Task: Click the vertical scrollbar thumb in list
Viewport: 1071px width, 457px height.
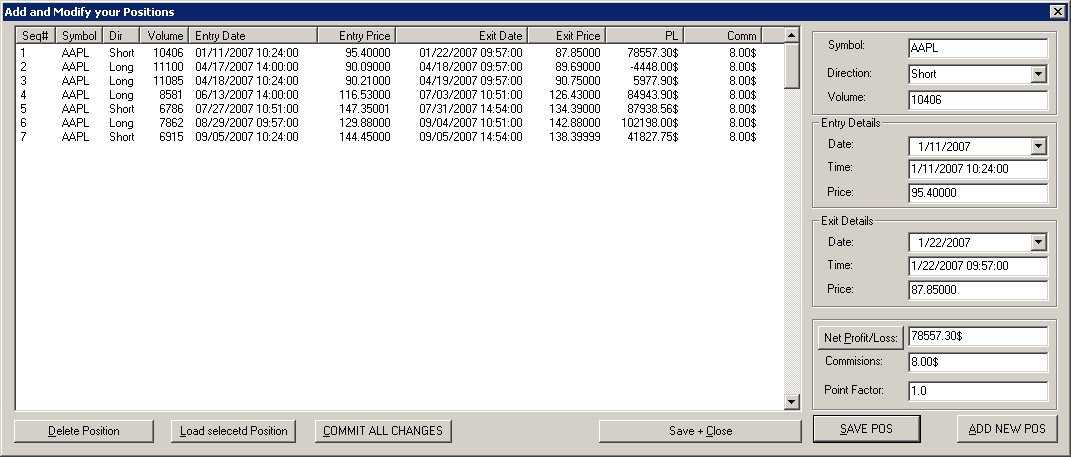Action: point(792,66)
